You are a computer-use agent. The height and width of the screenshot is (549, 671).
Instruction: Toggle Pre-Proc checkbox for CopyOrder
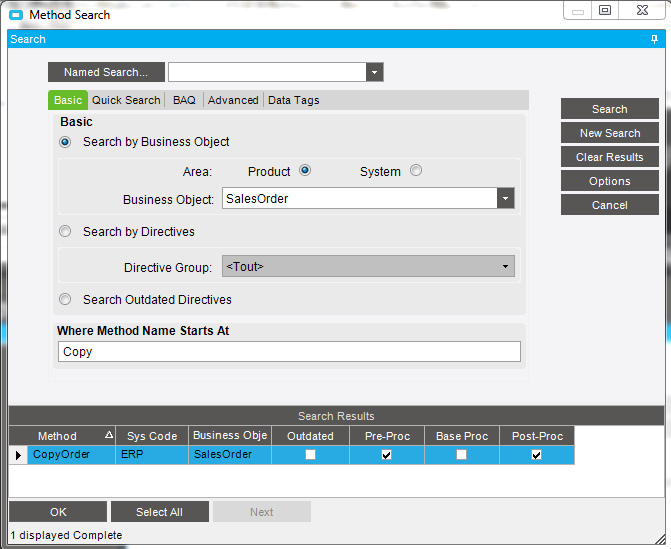tap(386, 454)
